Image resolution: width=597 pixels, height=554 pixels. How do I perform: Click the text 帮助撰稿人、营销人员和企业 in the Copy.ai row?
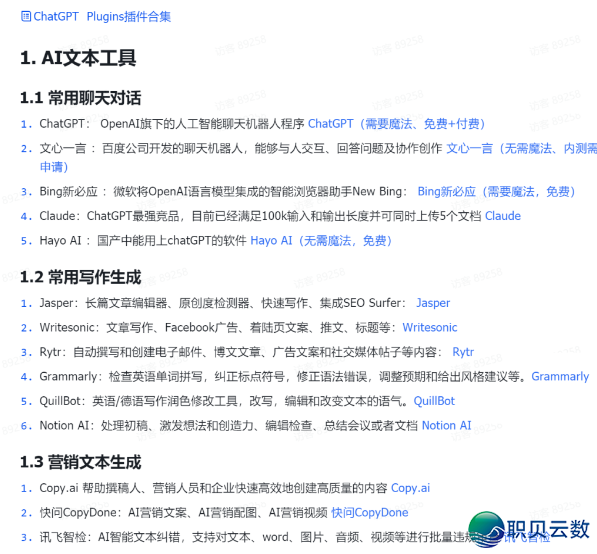pos(158,488)
